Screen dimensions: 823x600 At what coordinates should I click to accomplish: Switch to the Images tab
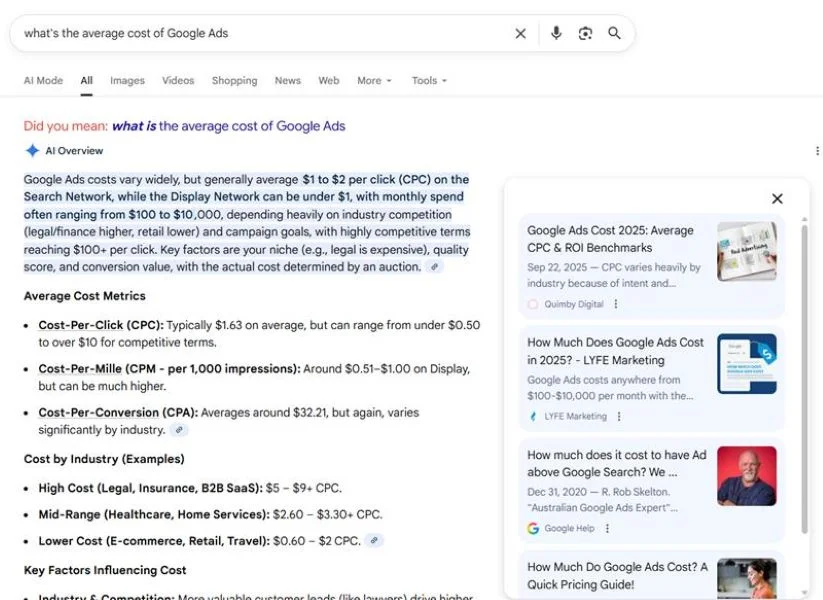[128, 80]
